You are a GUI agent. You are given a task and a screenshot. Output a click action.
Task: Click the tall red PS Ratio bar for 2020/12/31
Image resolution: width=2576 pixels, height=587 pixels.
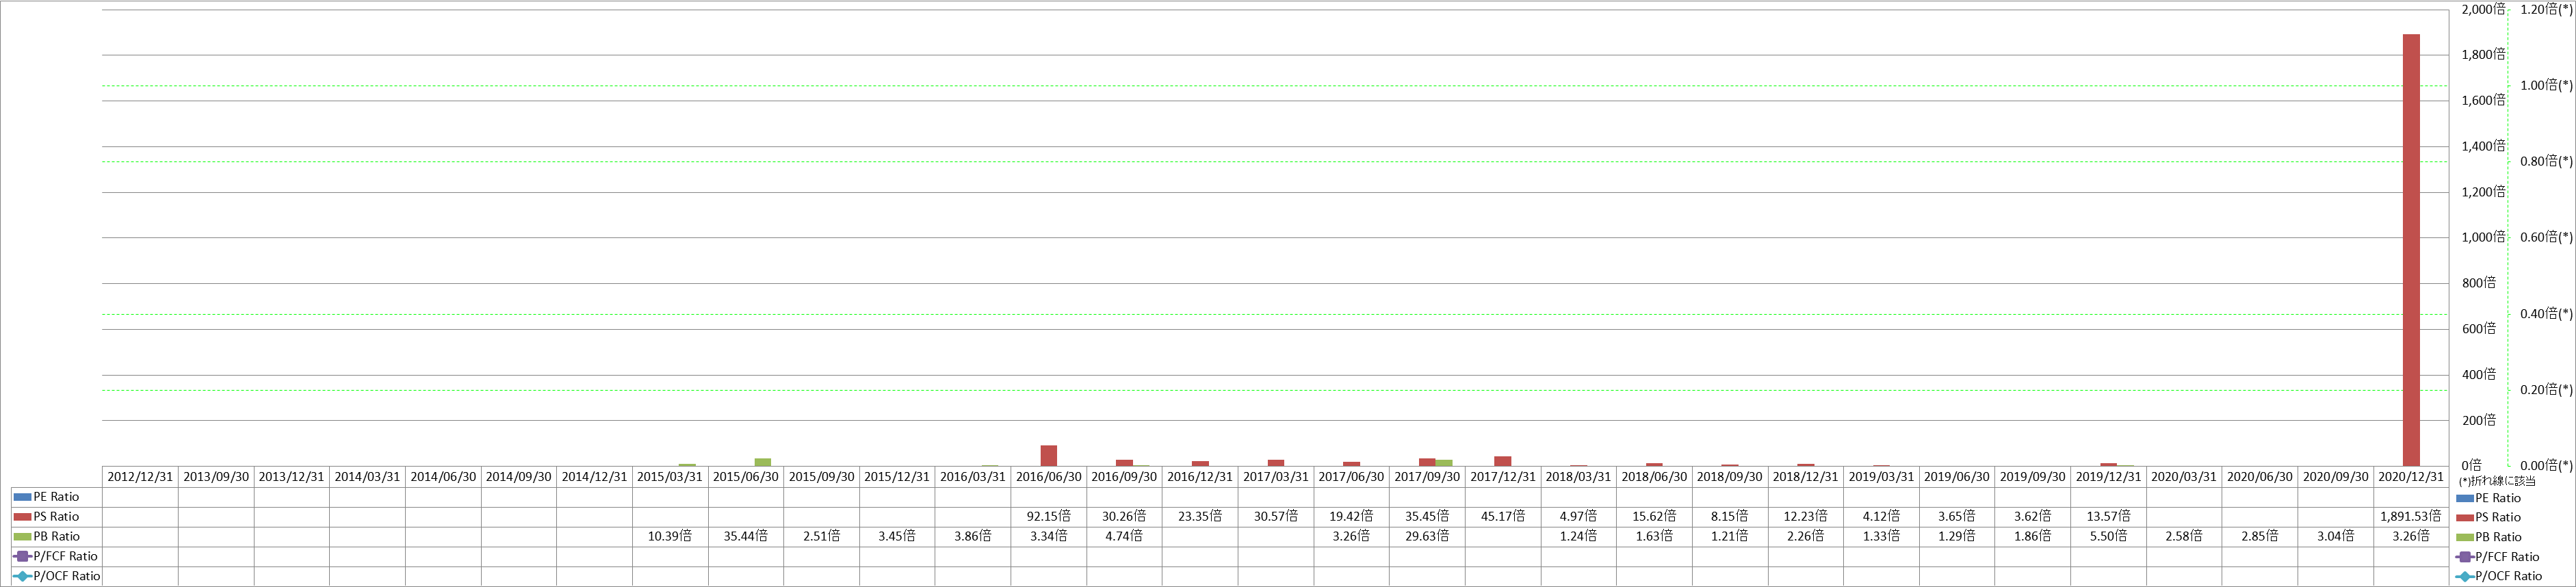click(2411, 250)
